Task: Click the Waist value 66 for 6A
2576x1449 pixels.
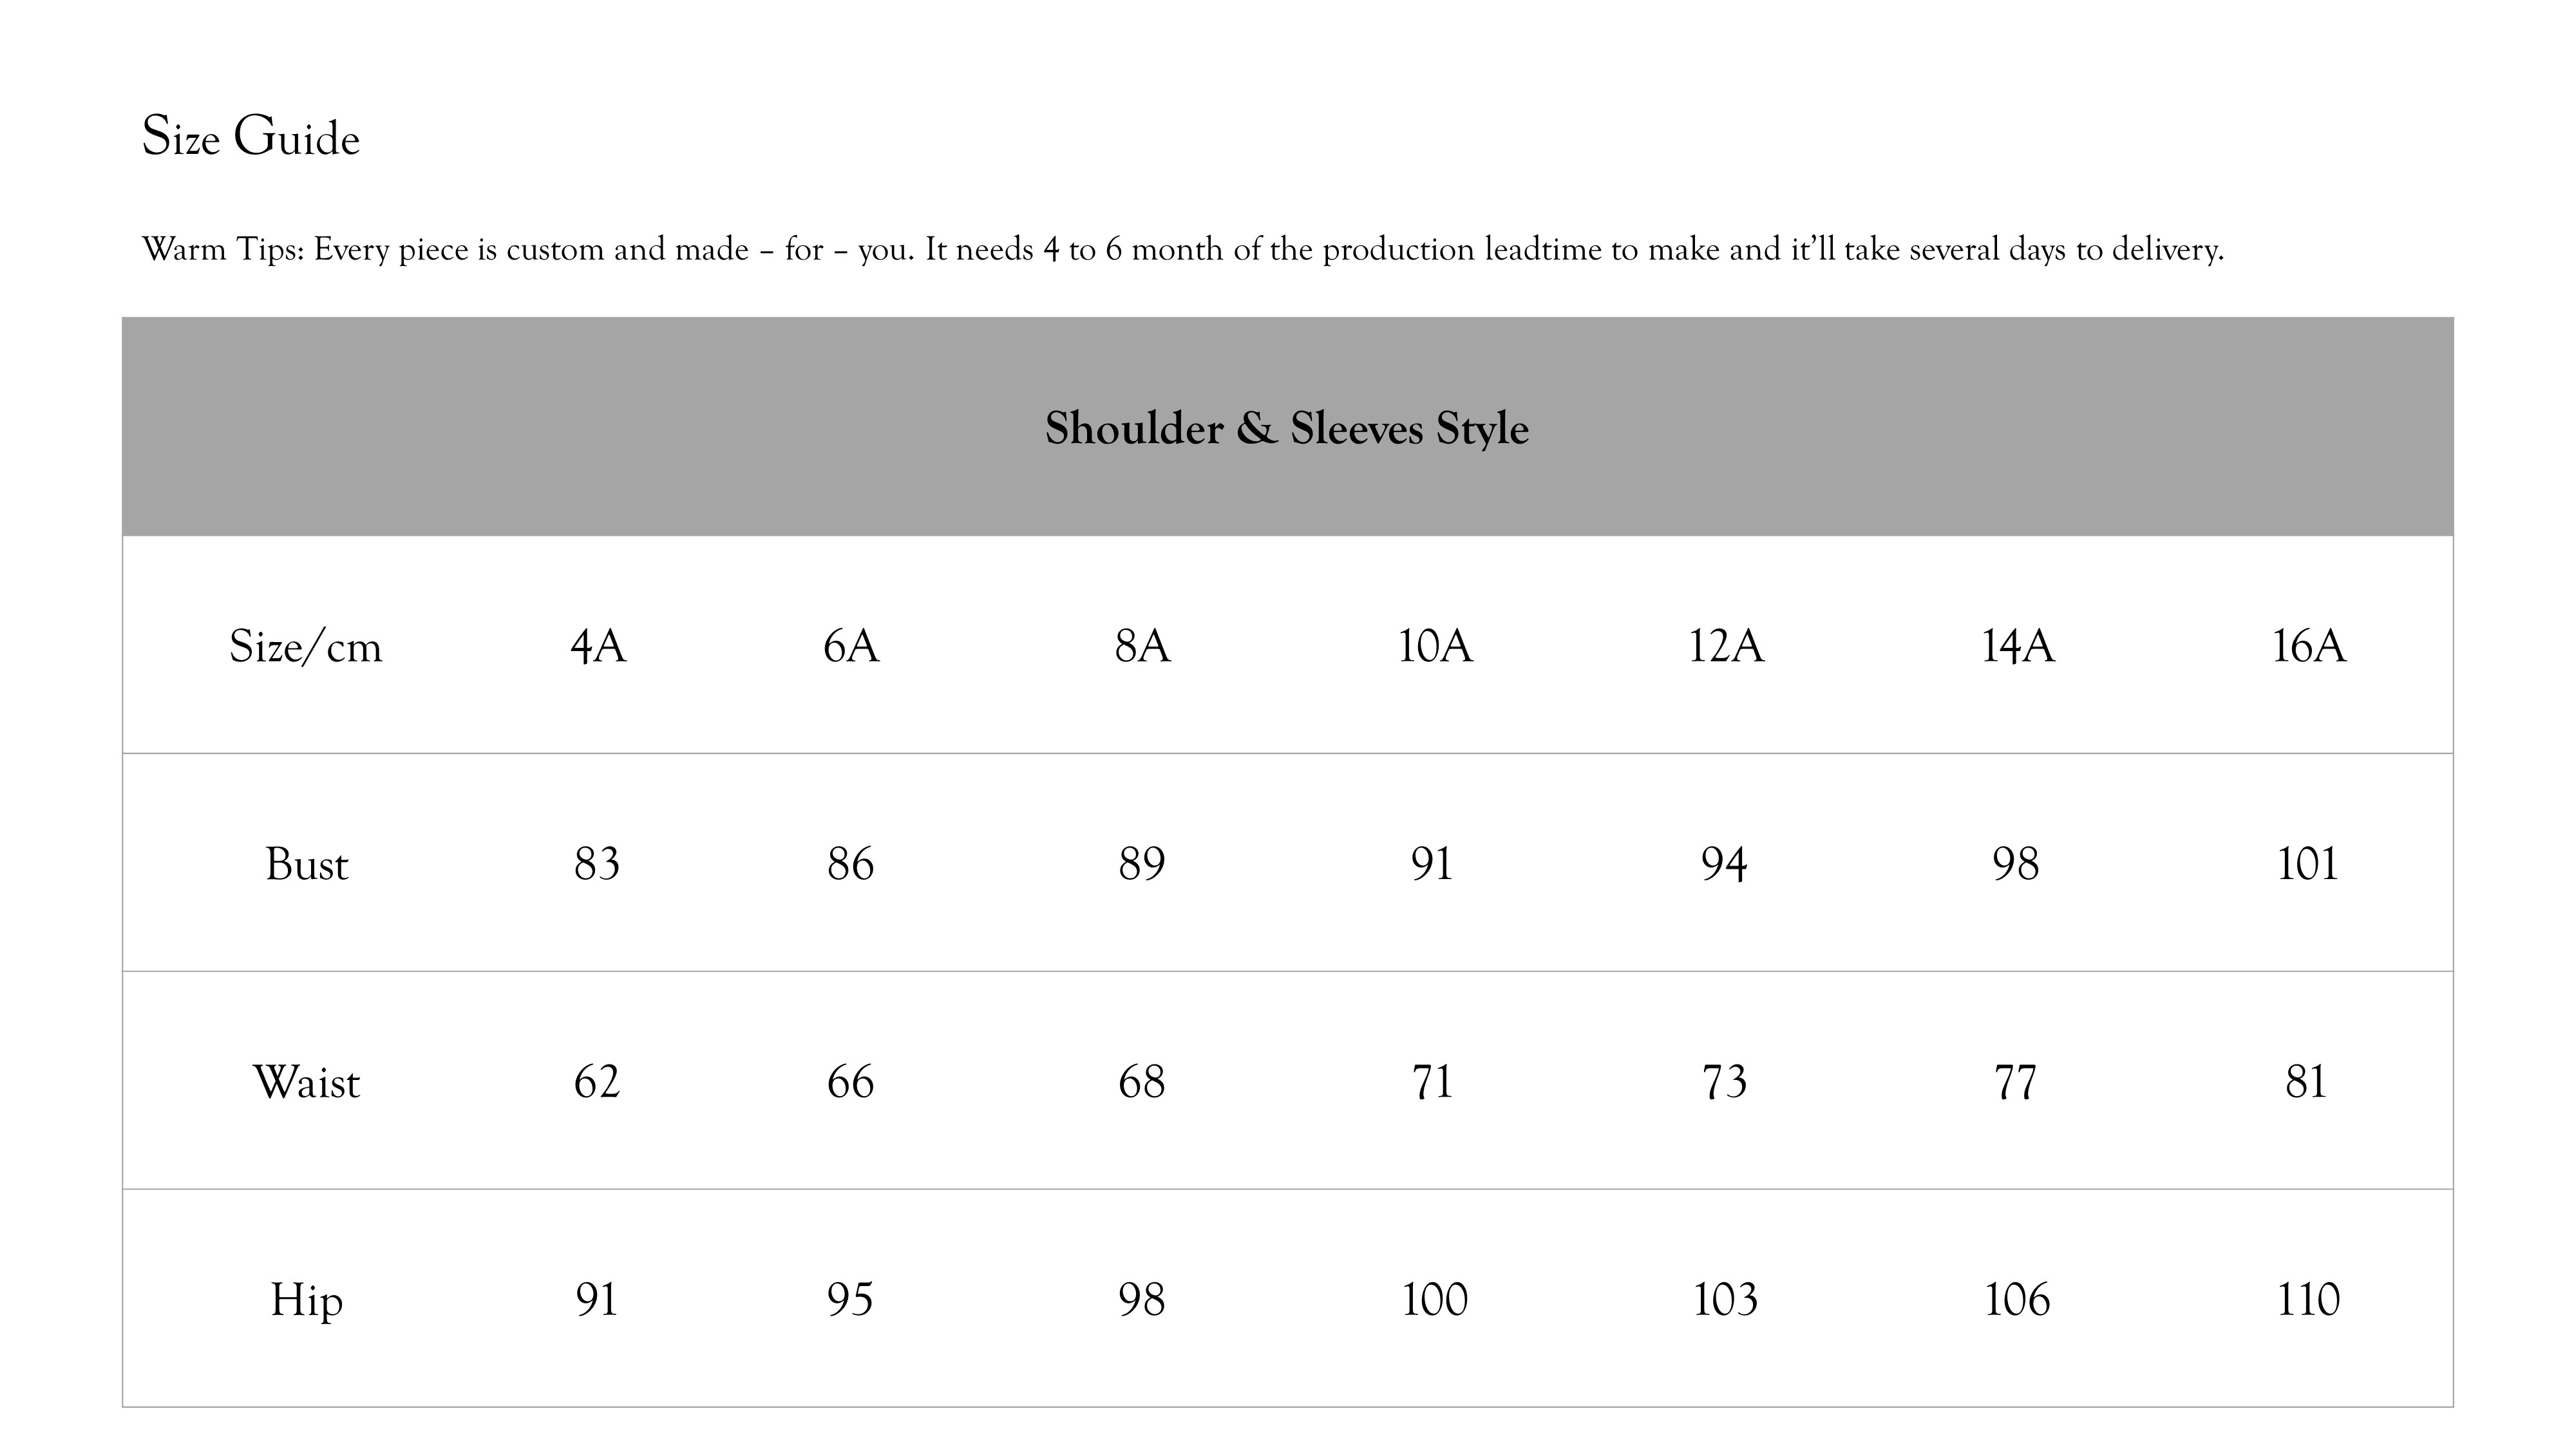Action: [850, 1082]
